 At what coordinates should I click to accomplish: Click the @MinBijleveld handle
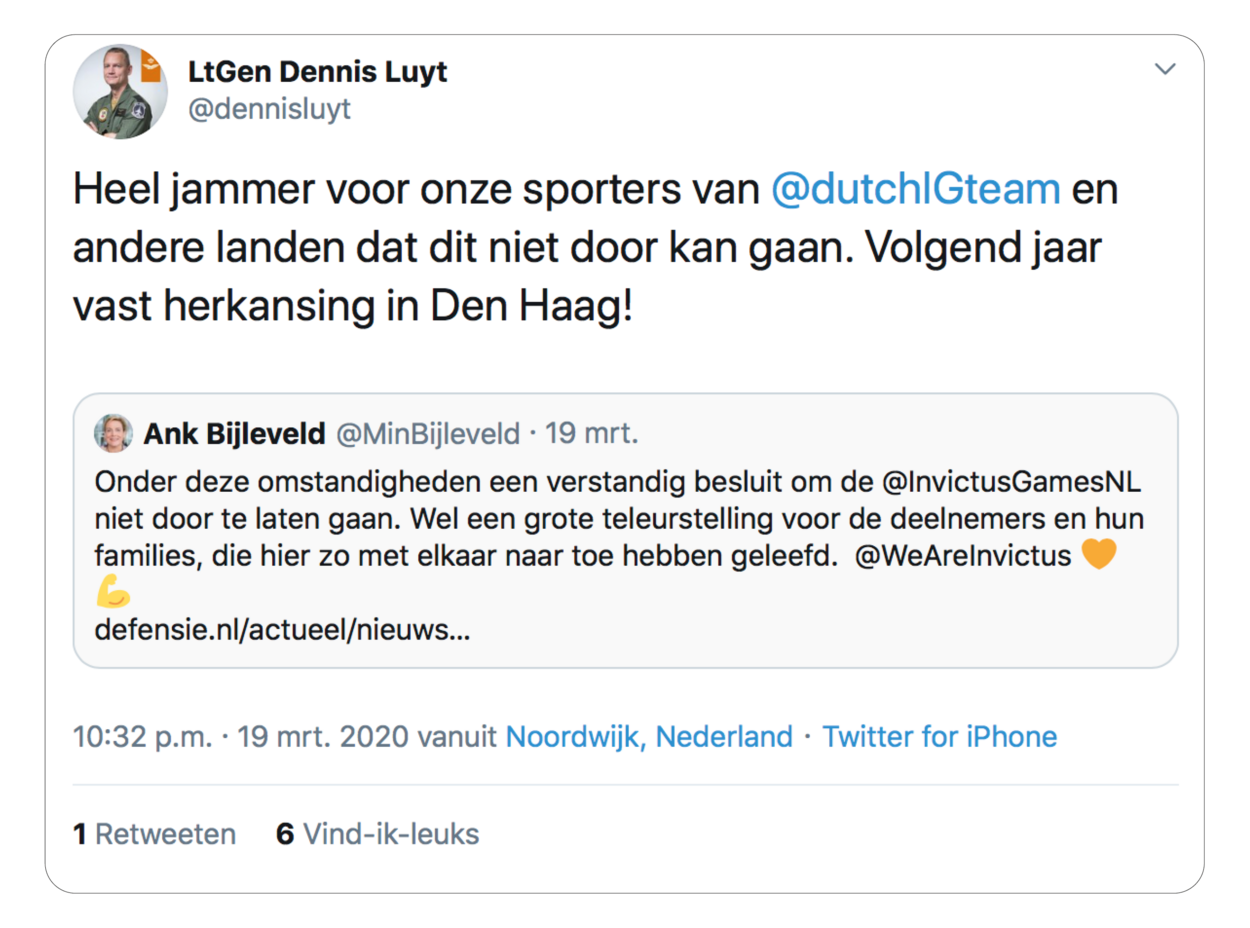point(428,434)
